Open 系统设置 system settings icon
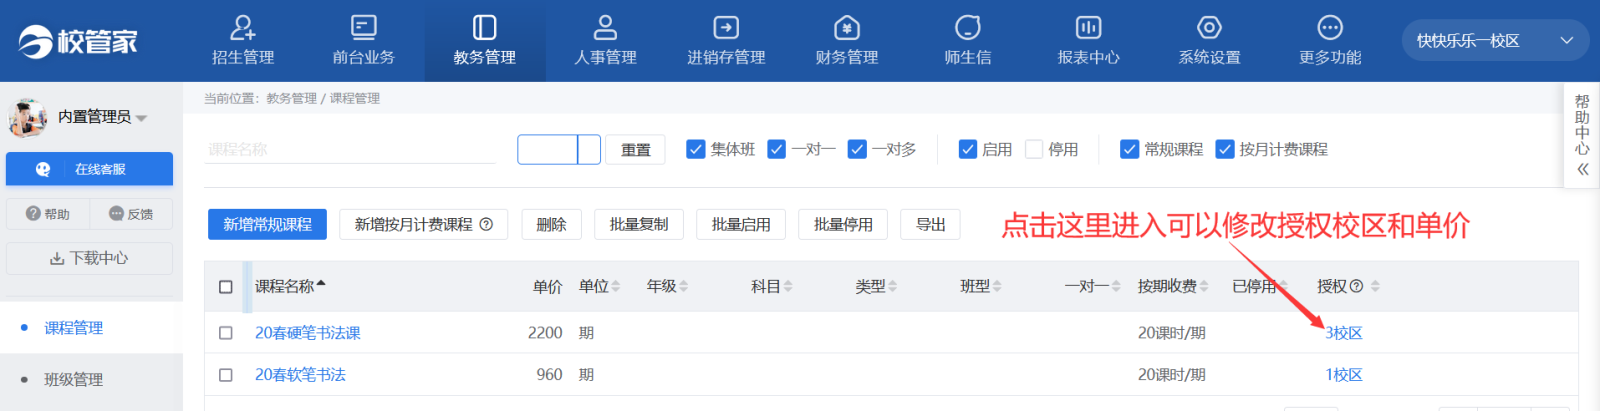The image size is (1600, 411). (x=1209, y=28)
